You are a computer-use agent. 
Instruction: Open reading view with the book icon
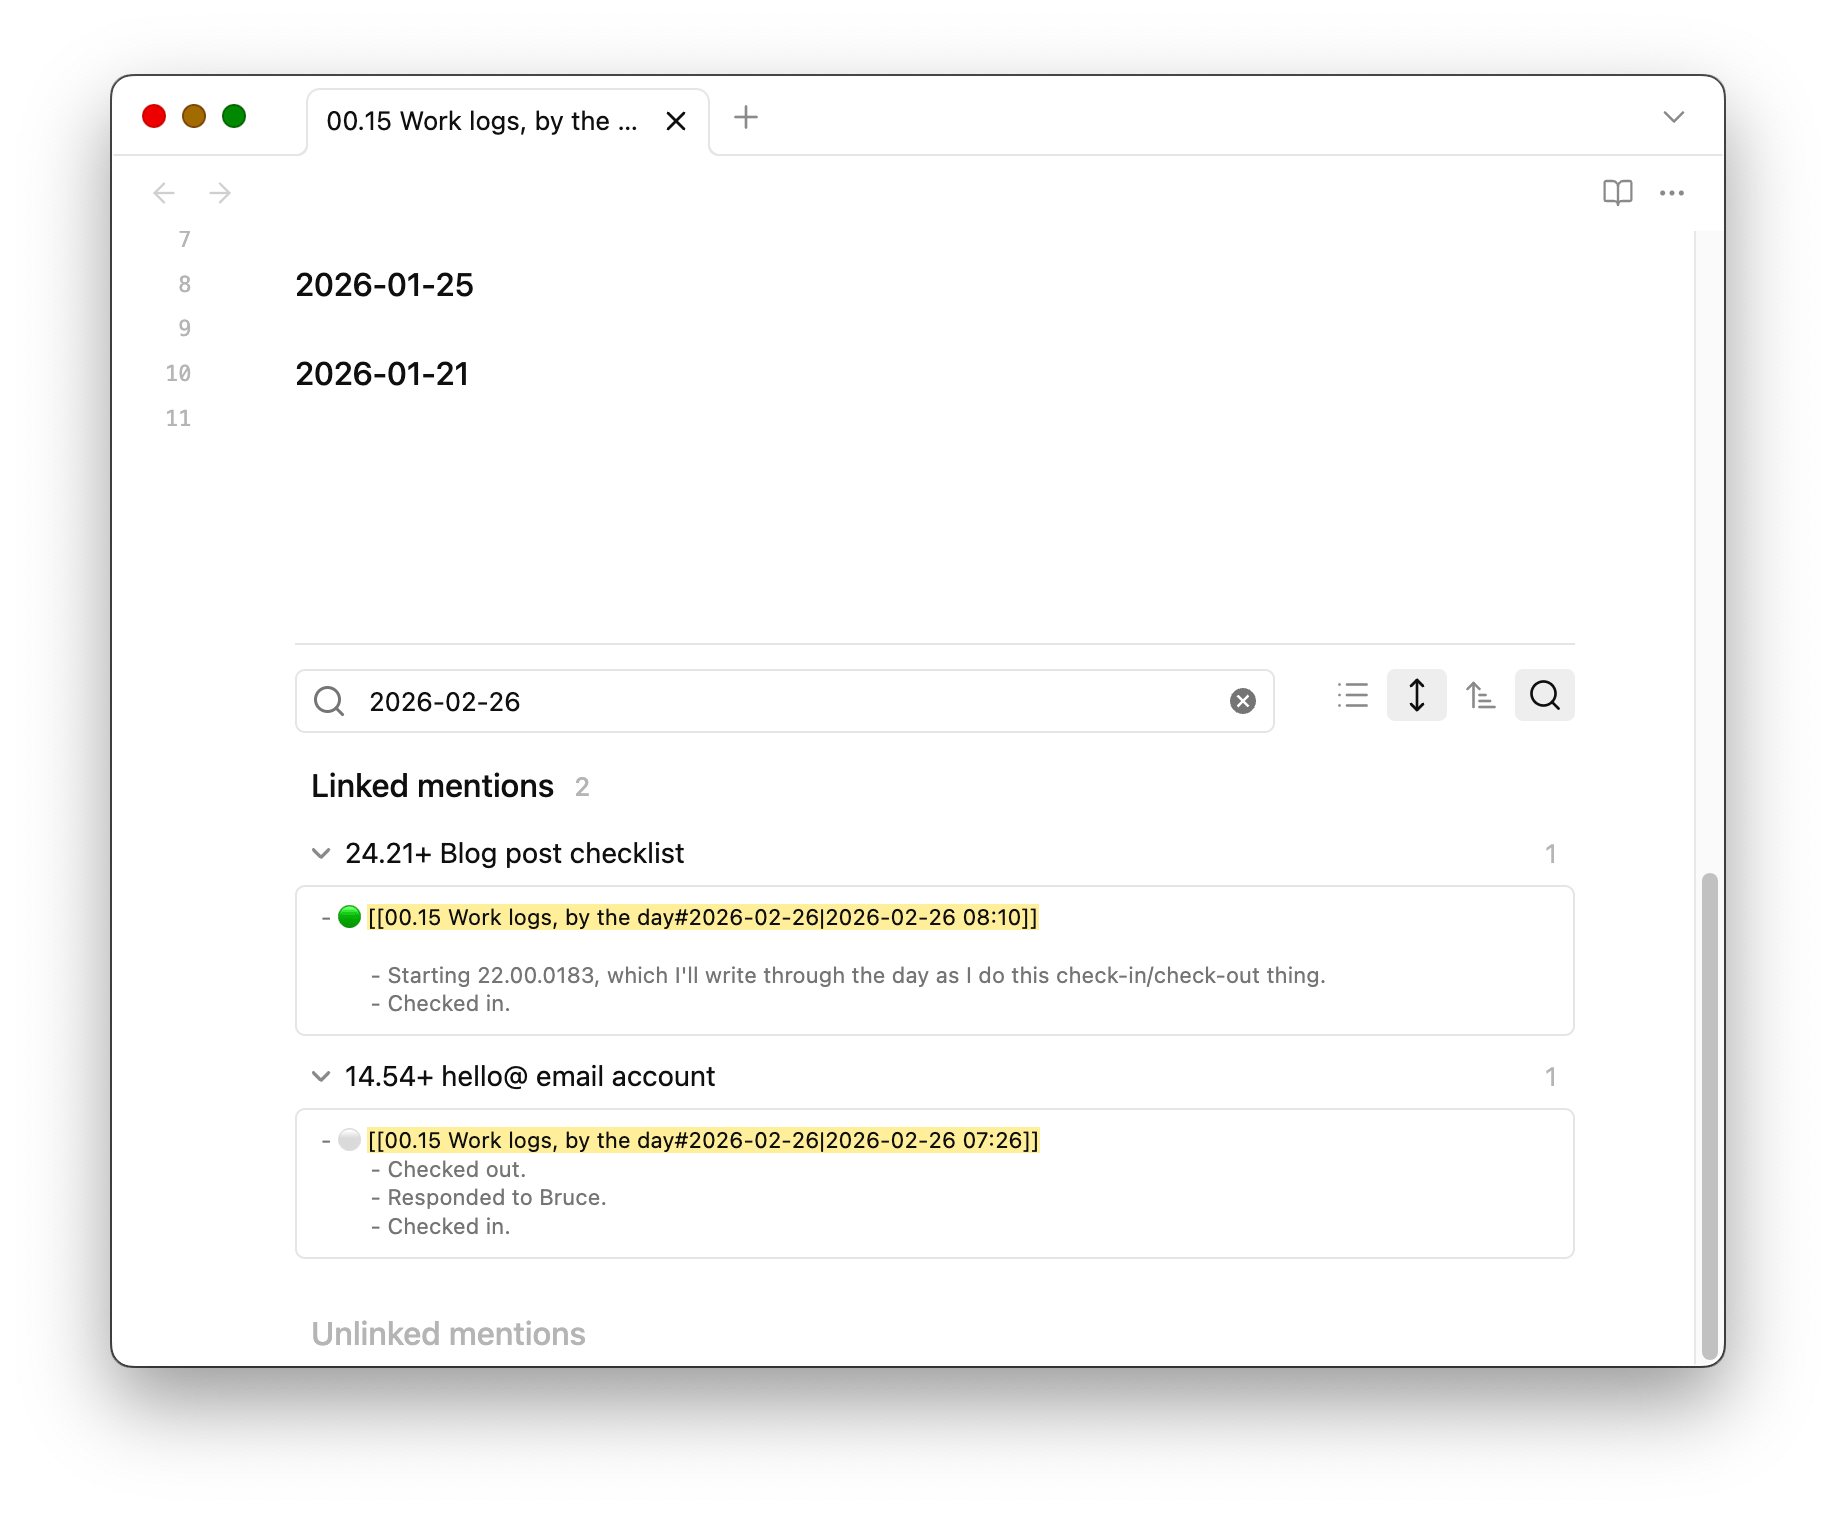pyautogui.click(x=1618, y=192)
